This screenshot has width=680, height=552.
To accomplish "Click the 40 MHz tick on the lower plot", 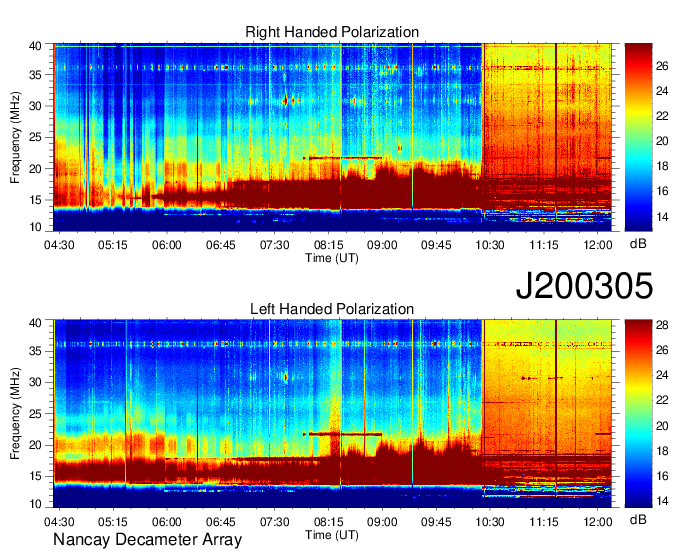I will [x=35, y=323].
